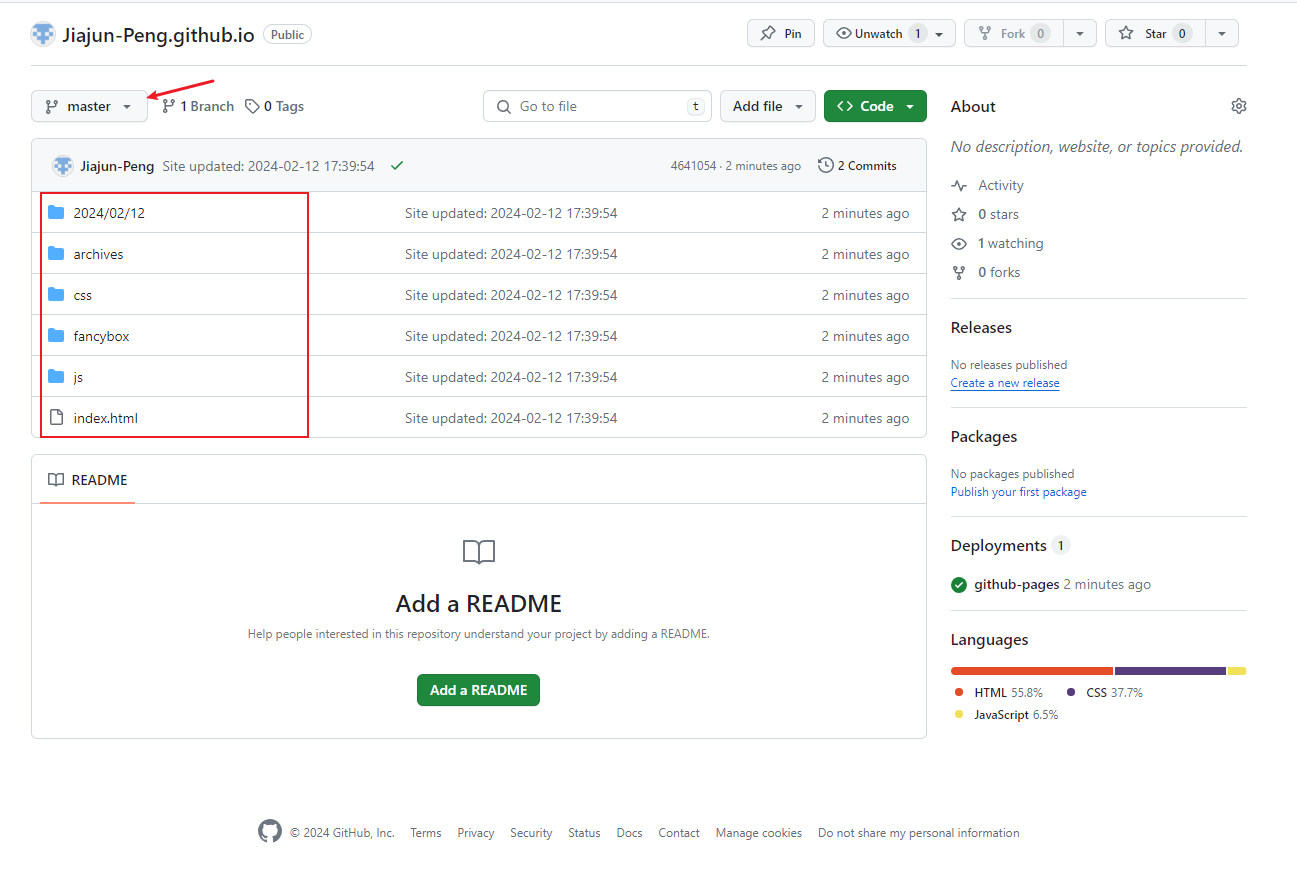Click Do not share my personal information
Screen dimensions: 1297x872
tap(919, 833)
